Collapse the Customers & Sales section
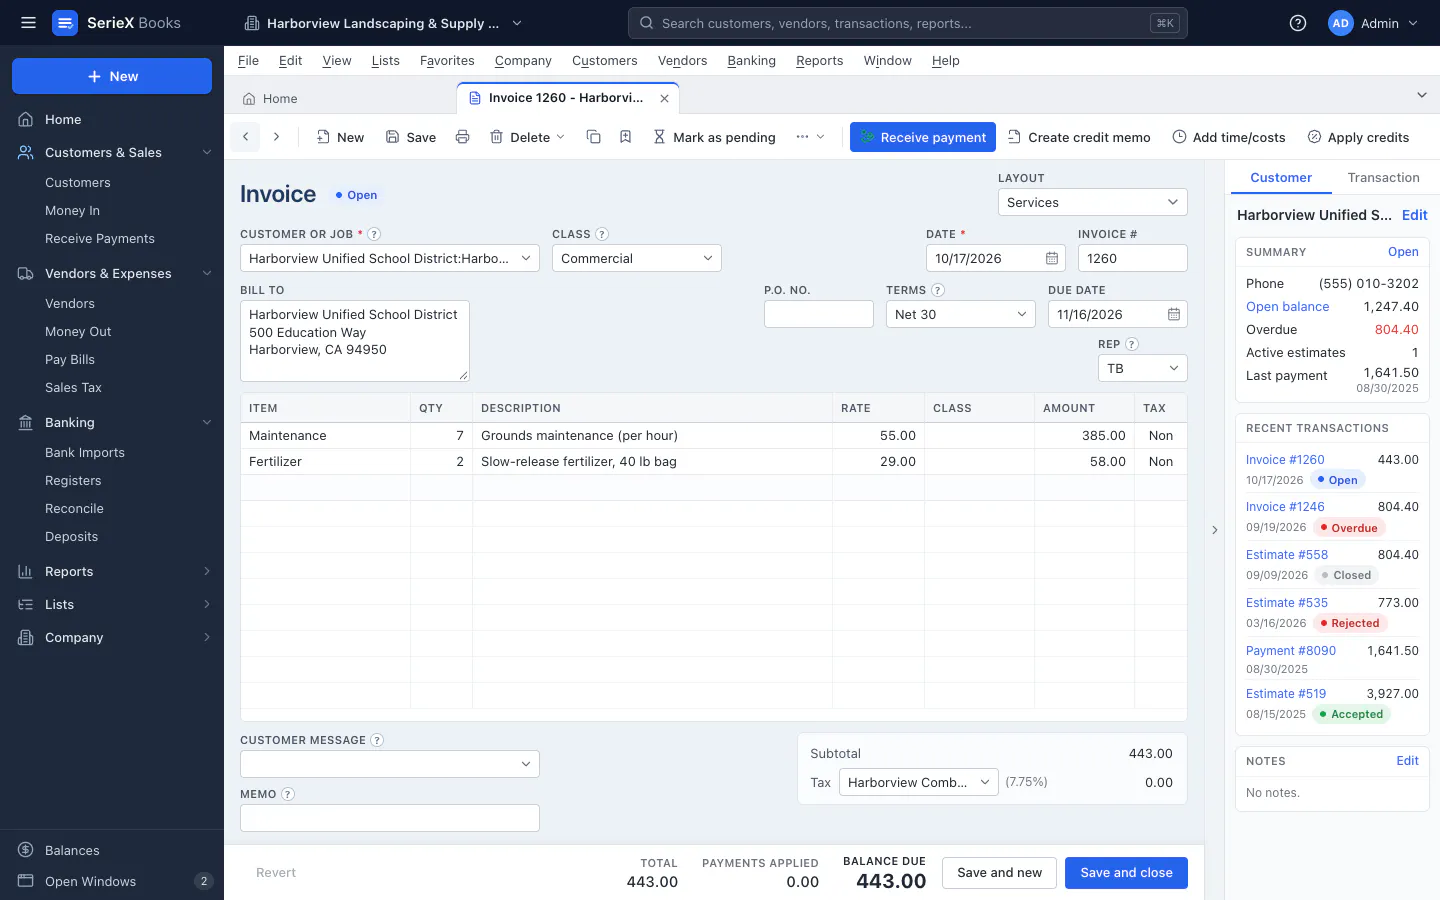The height and width of the screenshot is (900, 1440). [207, 153]
